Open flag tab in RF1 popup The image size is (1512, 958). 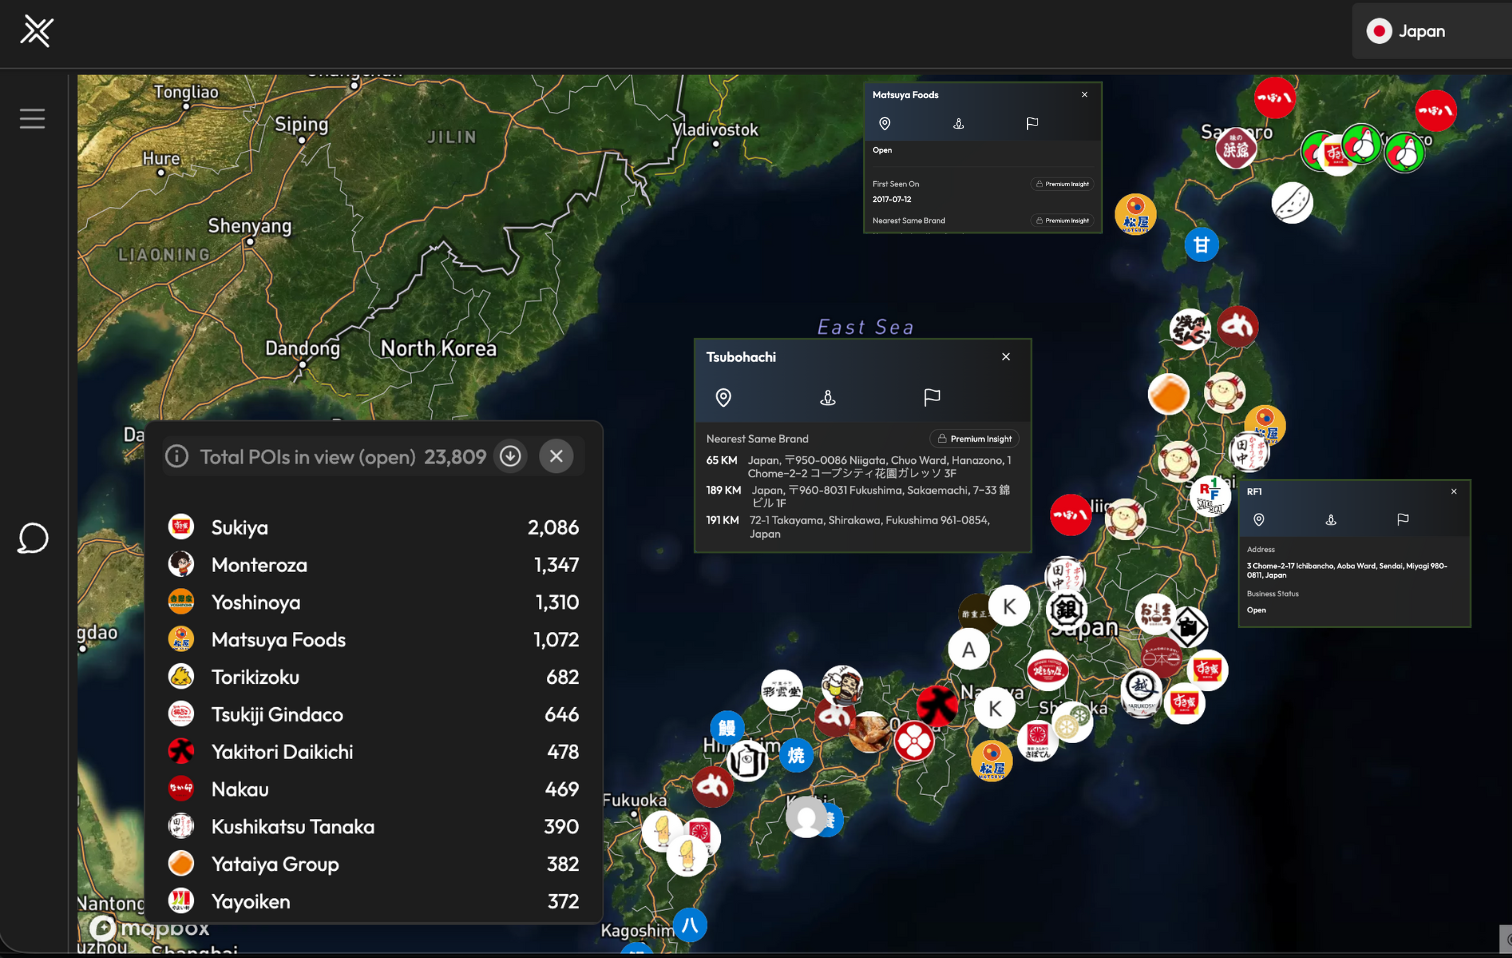click(1403, 520)
